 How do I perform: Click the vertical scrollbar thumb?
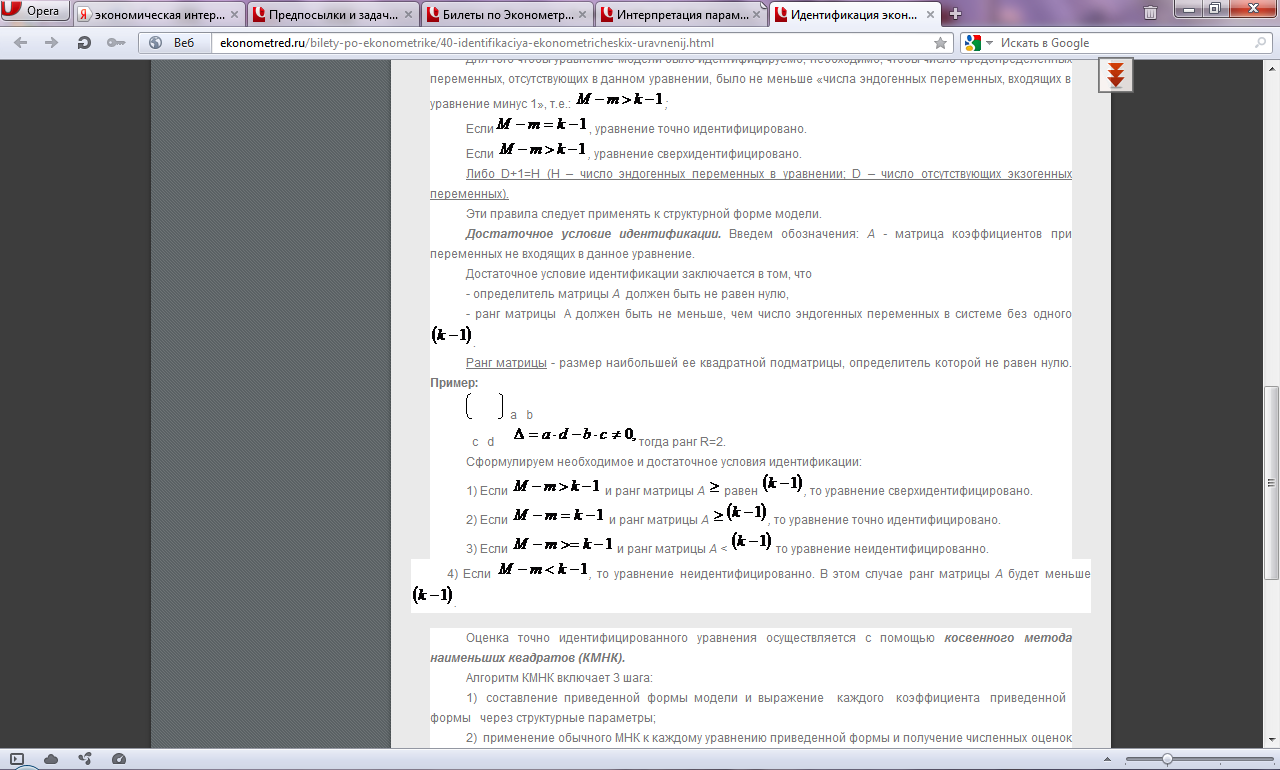1272,483
